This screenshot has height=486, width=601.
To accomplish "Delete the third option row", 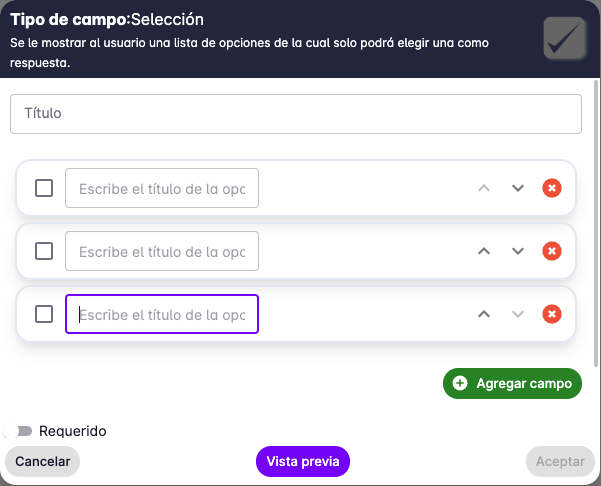I will tap(551, 314).
